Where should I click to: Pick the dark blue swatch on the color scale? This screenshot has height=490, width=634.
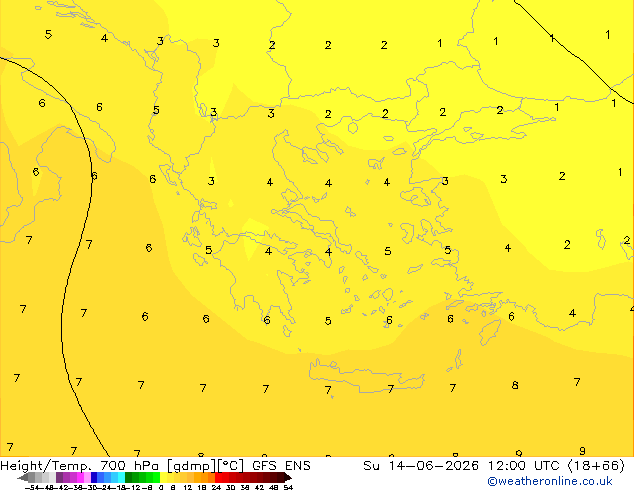pos(94,477)
